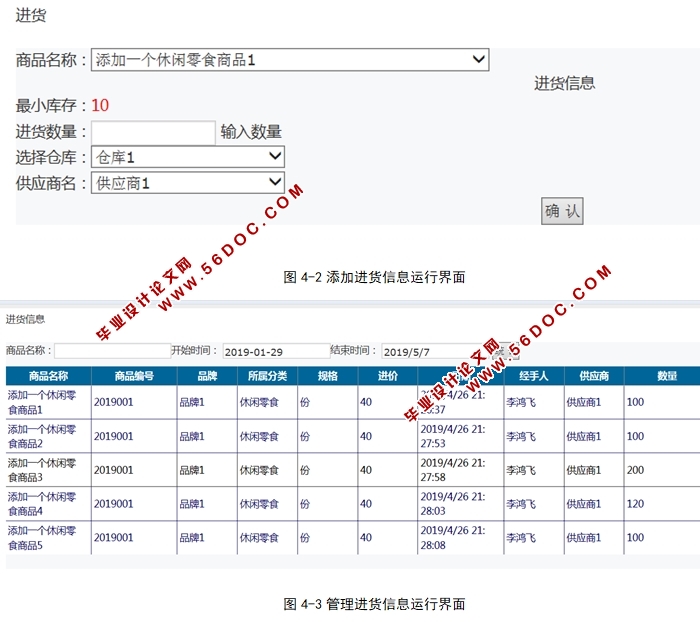Click the 结束时间 field 2019/5/7
This screenshot has width=700, height=622.
click(x=435, y=351)
